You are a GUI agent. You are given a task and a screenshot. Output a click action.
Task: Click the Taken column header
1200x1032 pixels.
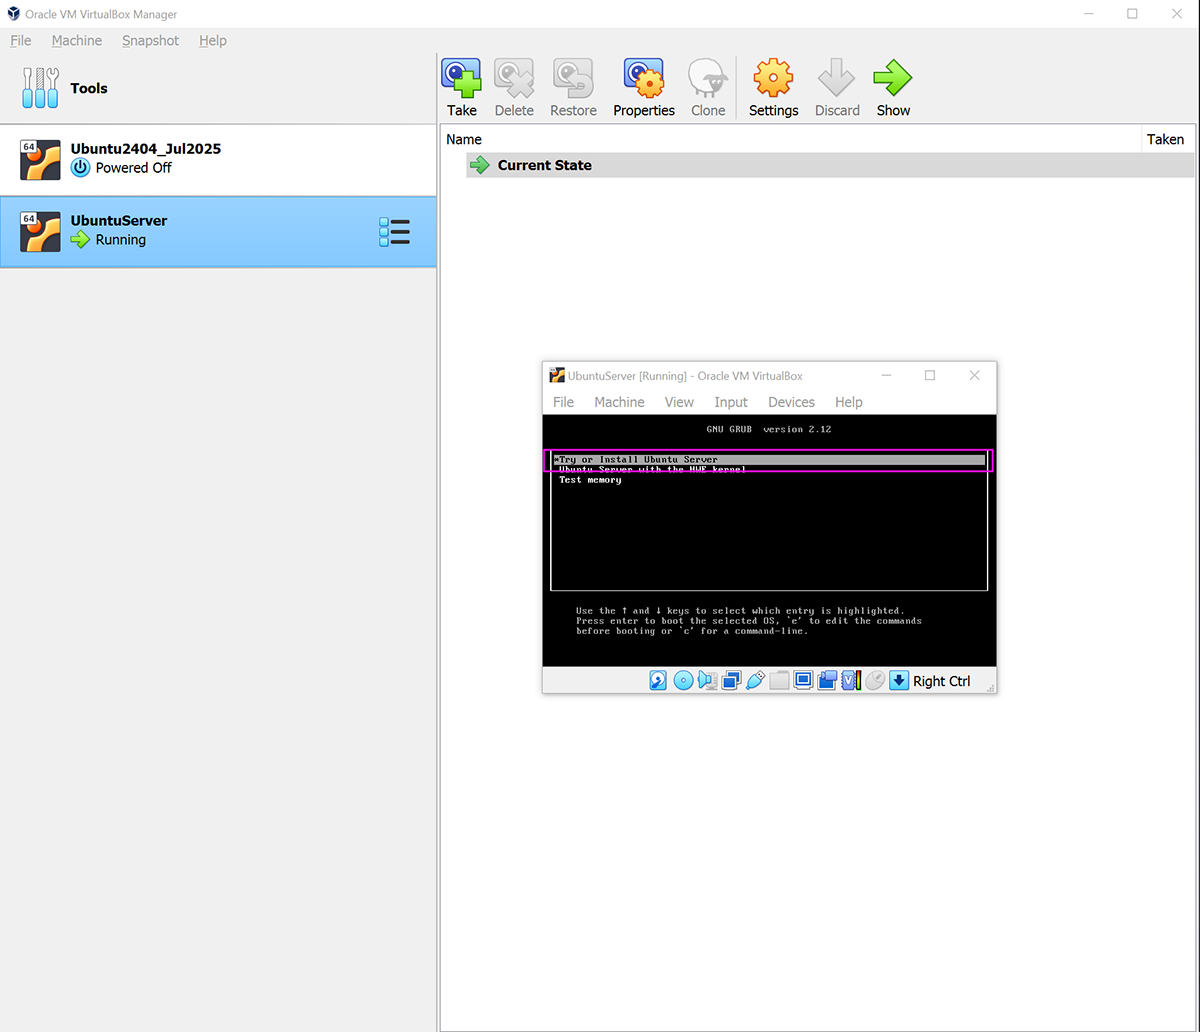click(1166, 139)
